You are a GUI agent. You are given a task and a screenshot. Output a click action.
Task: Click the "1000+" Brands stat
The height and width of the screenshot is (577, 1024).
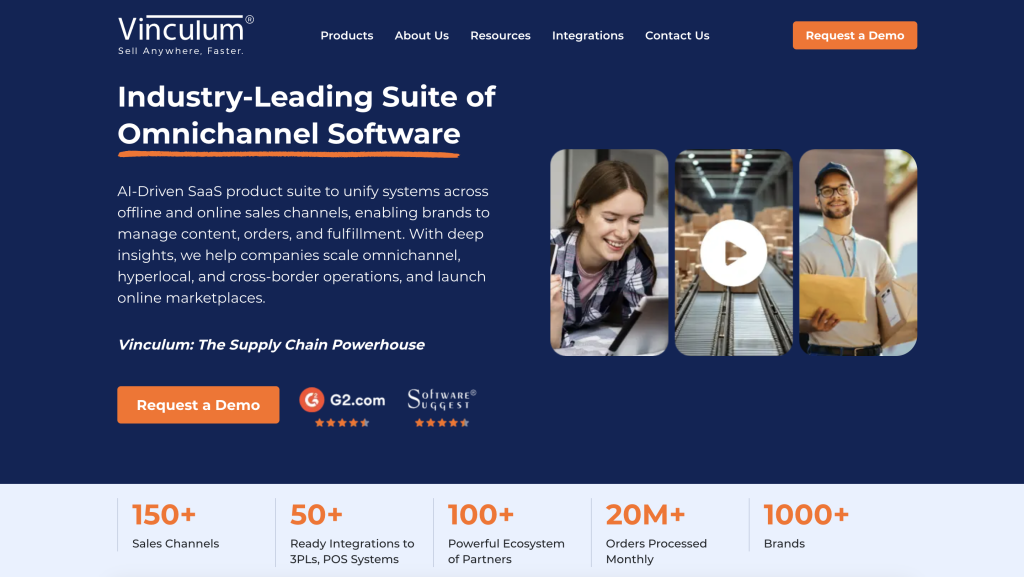tap(807, 514)
